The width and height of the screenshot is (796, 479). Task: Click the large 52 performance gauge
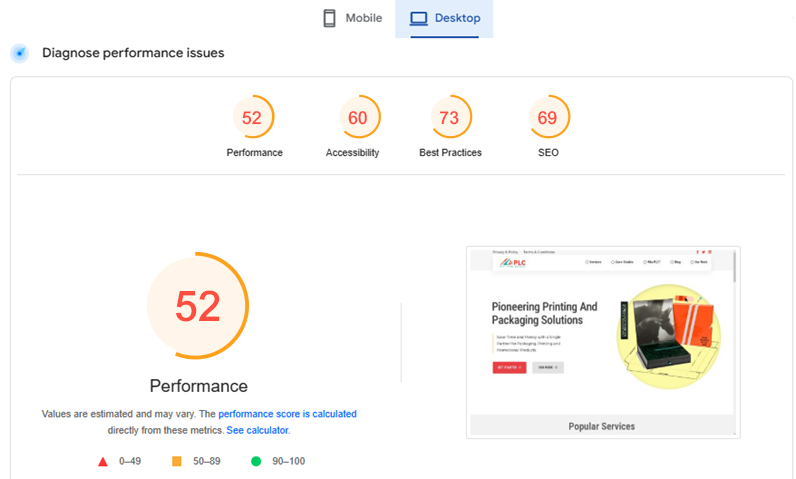197,306
